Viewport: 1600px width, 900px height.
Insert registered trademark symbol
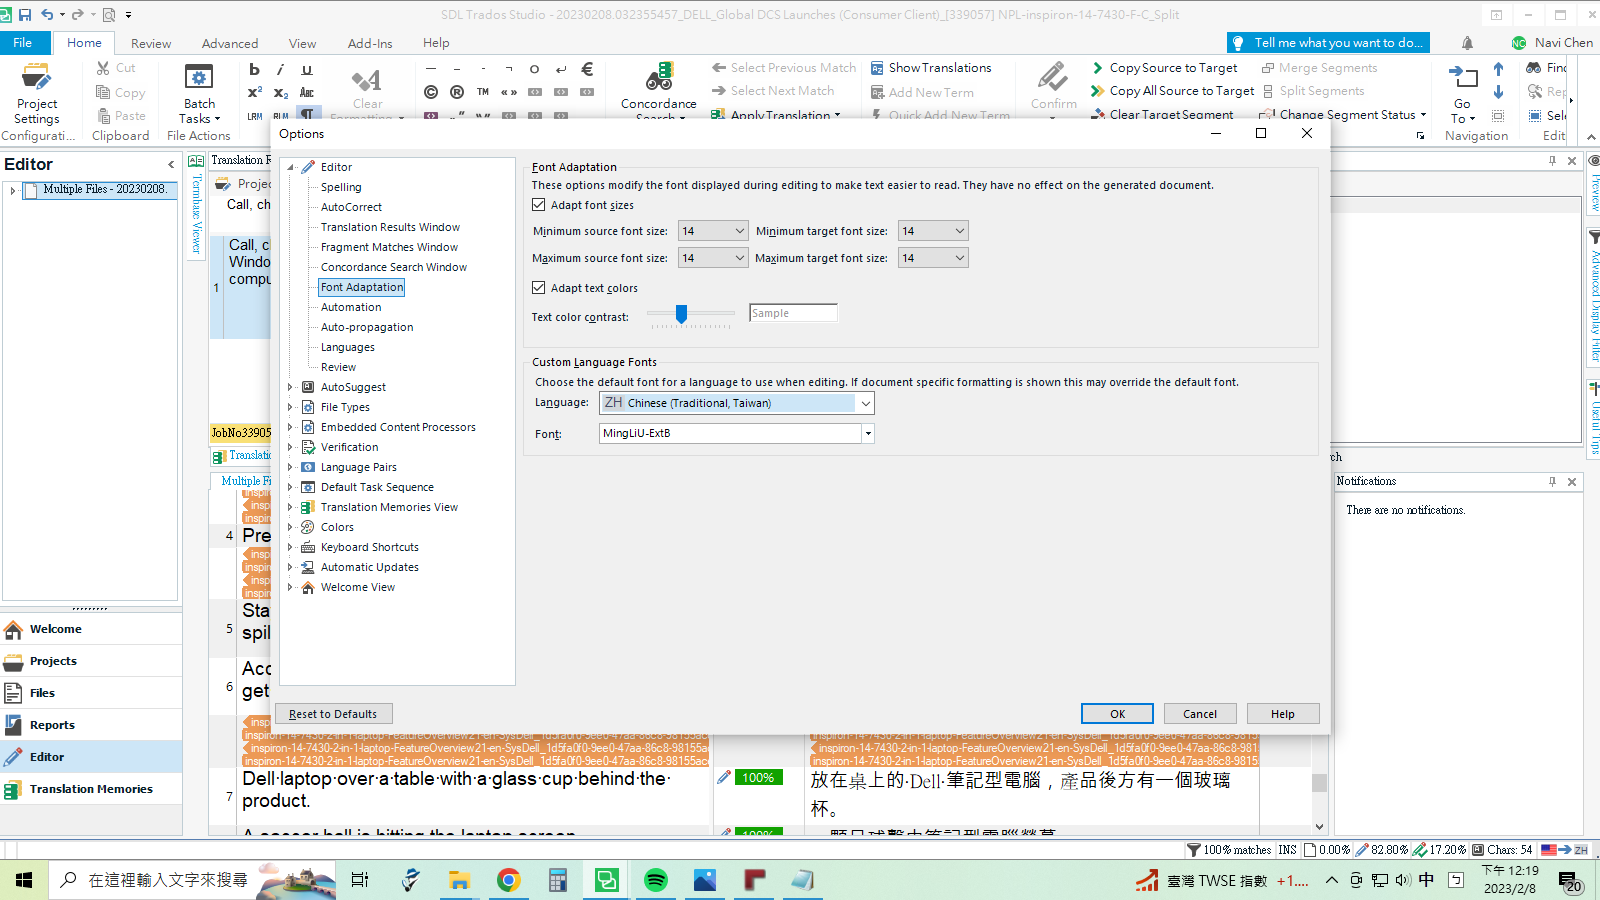click(x=457, y=92)
